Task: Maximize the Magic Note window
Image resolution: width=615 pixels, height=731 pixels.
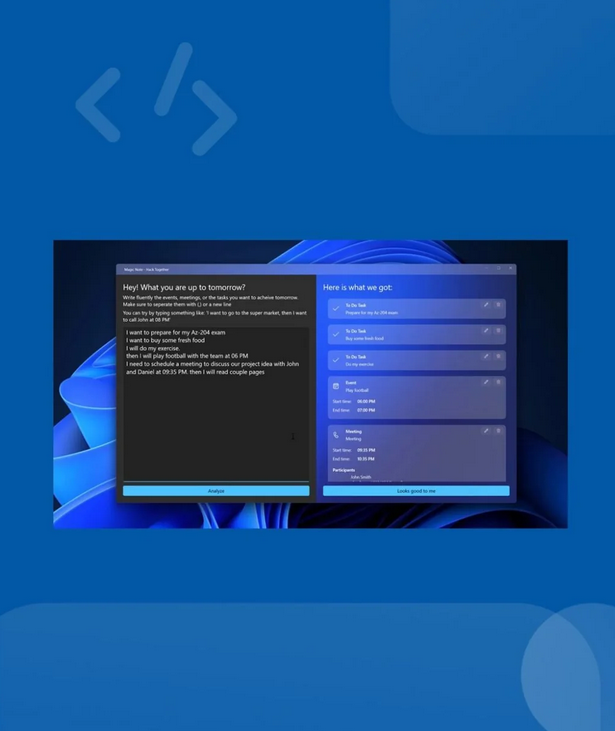Action: pyautogui.click(x=498, y=269)
